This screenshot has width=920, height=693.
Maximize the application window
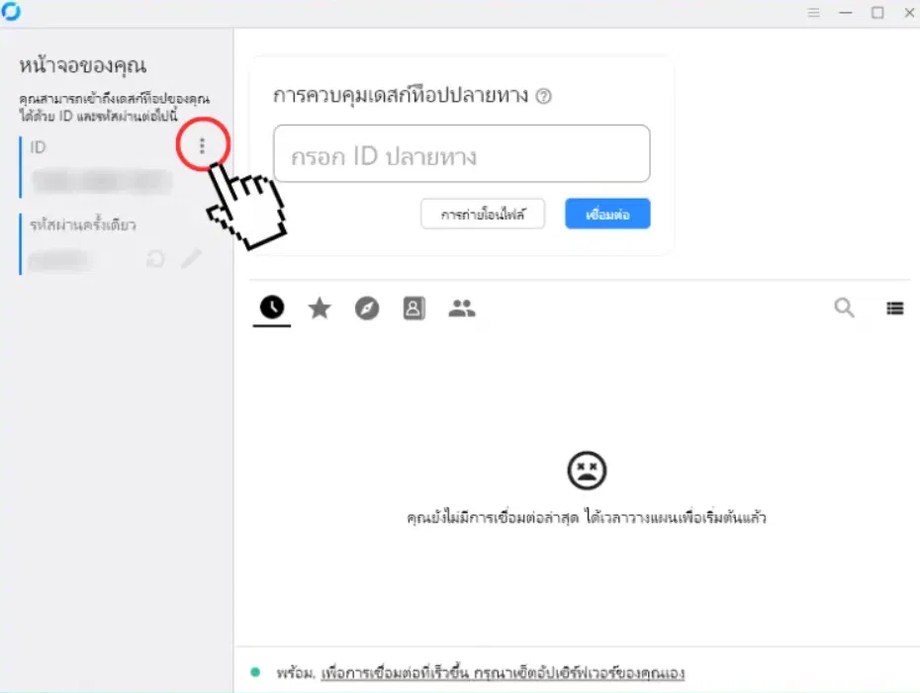877,12
